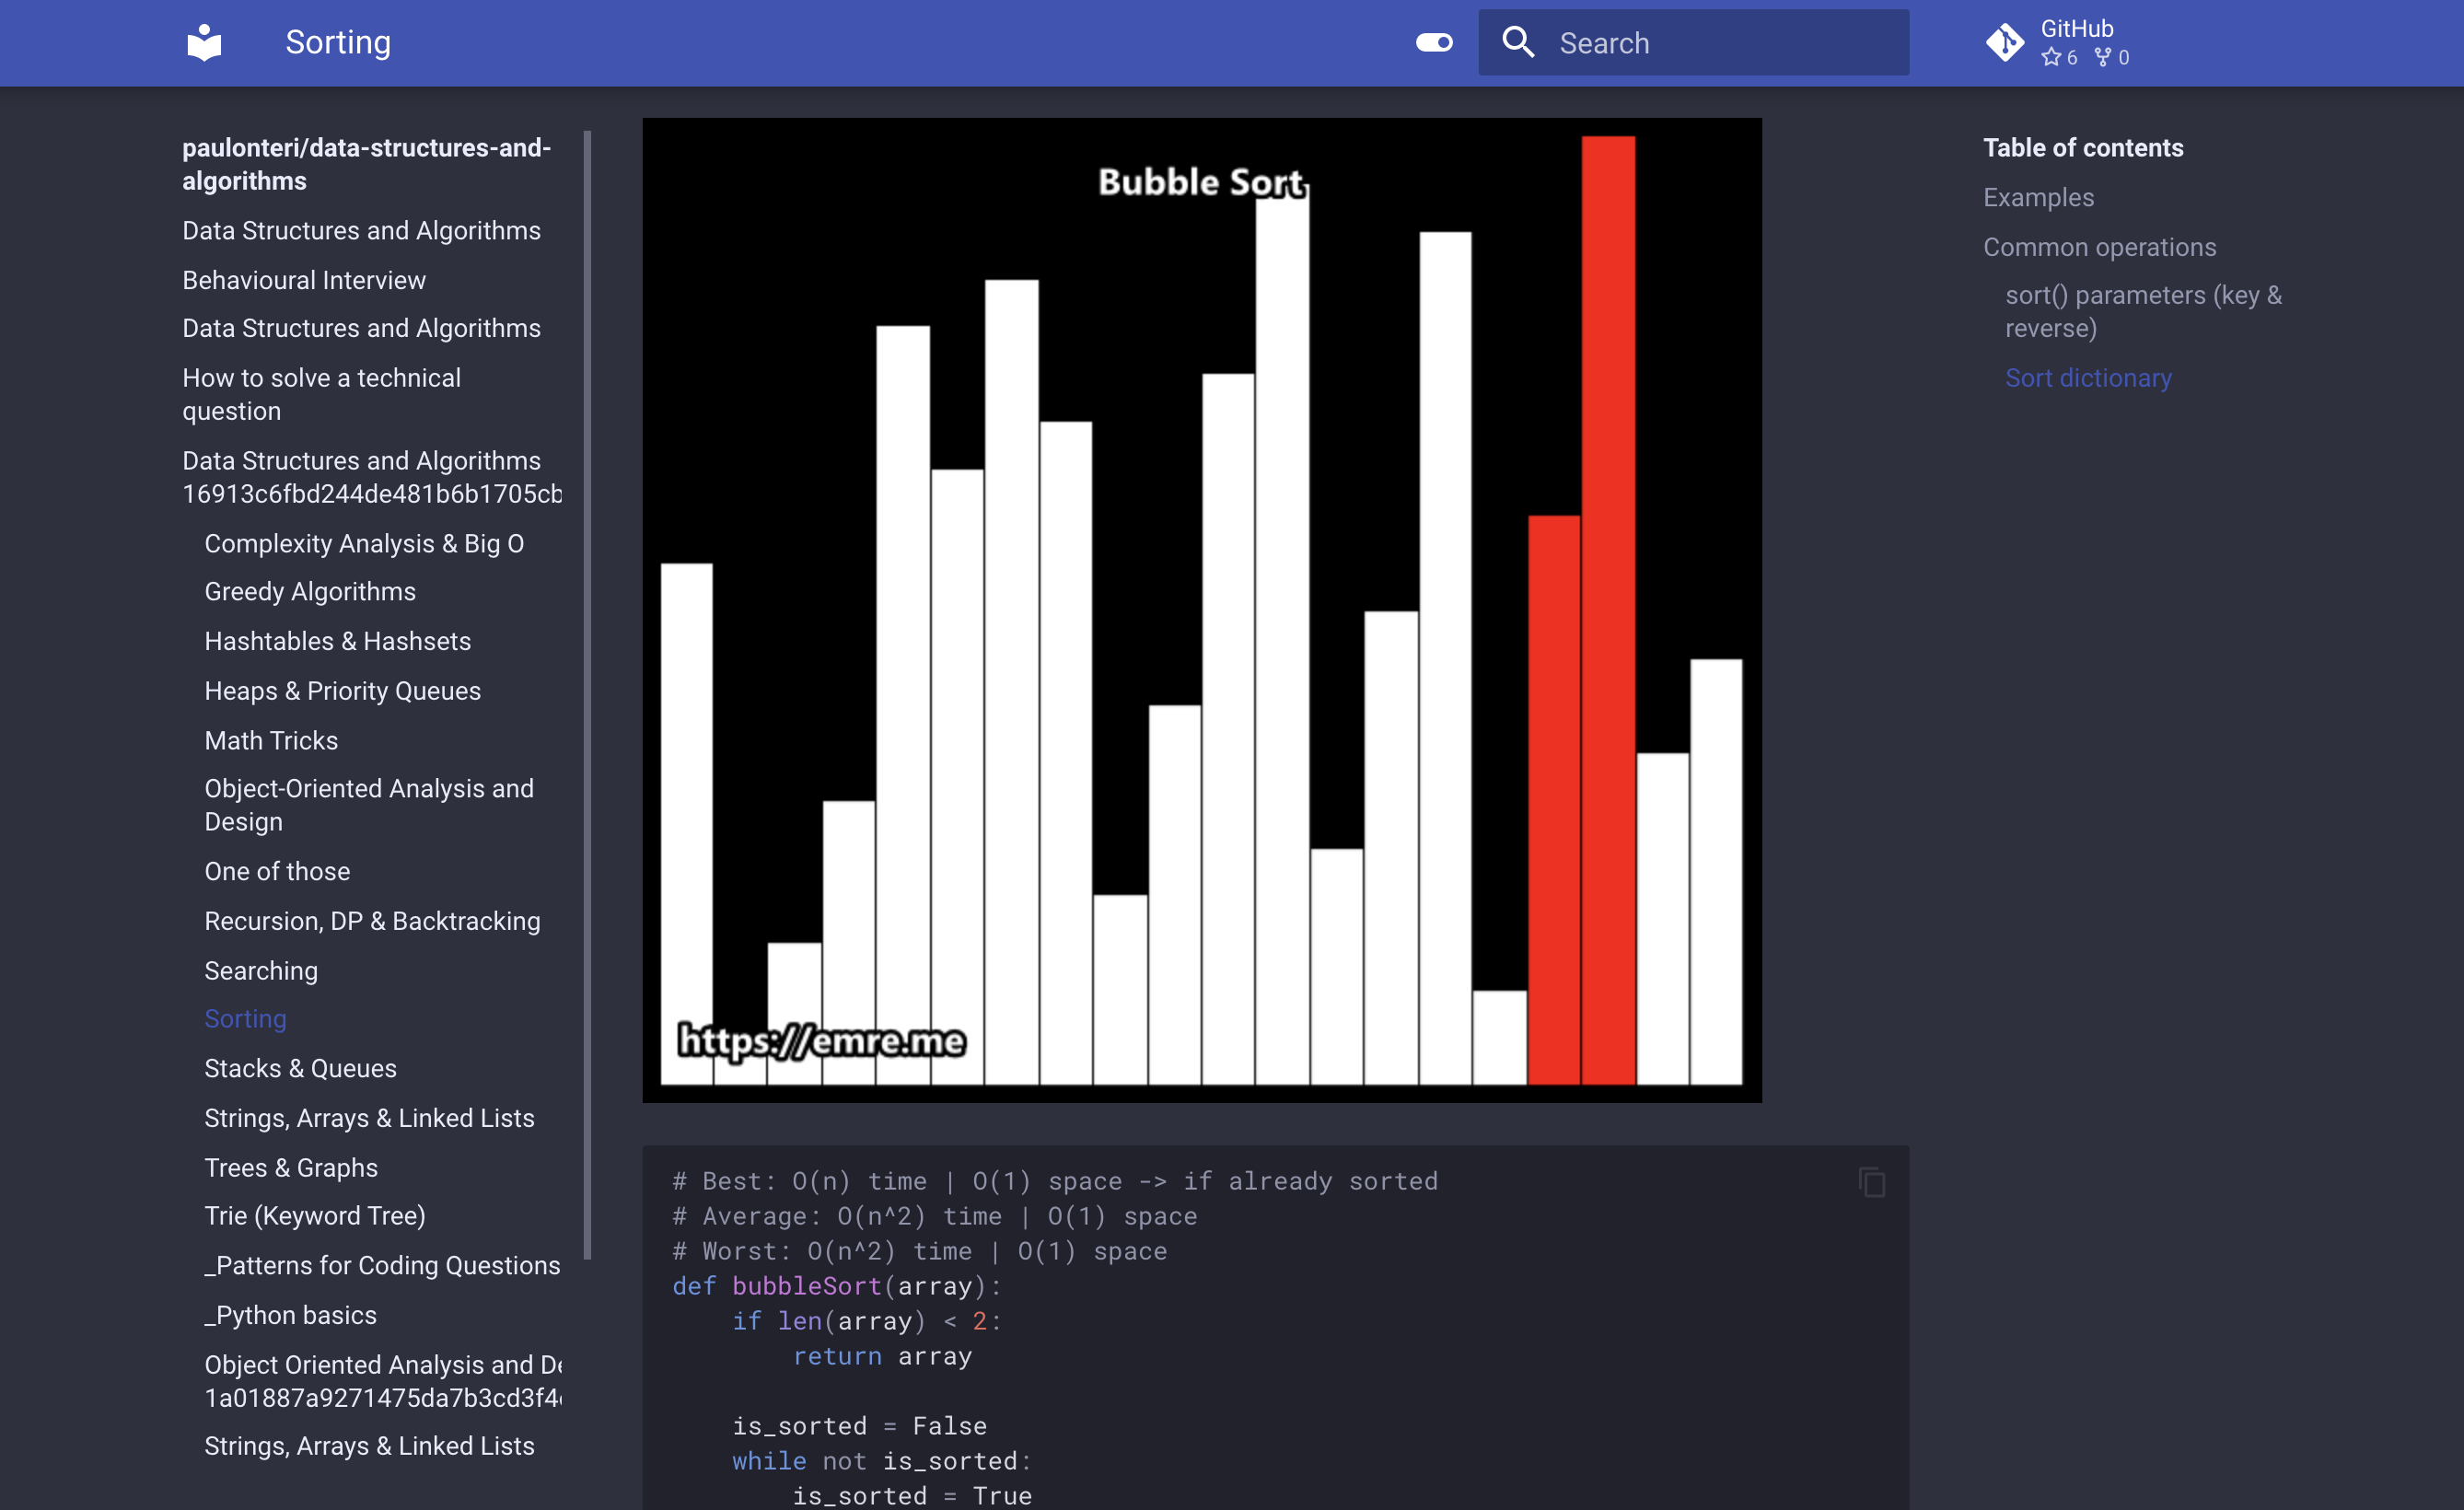Click the dark/light mode toggle switch
This screenshot has width=2464, height=1510.
[x=1435, y=42]
